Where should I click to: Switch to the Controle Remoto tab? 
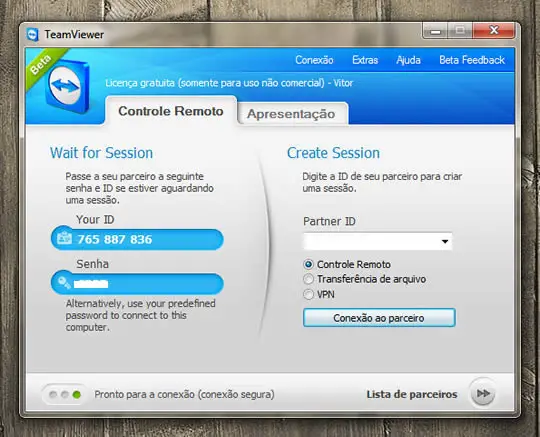click(x=171, y=111)
